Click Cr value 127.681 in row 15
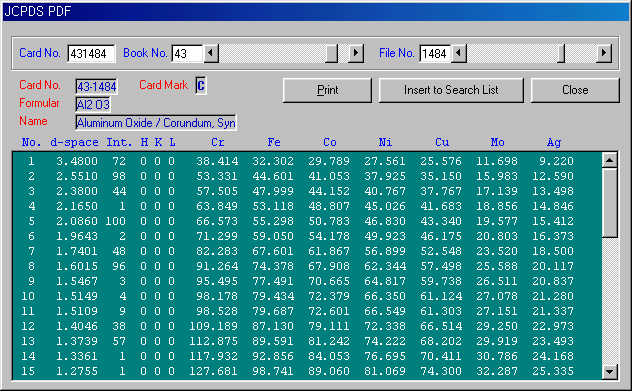 click(214, 371)
